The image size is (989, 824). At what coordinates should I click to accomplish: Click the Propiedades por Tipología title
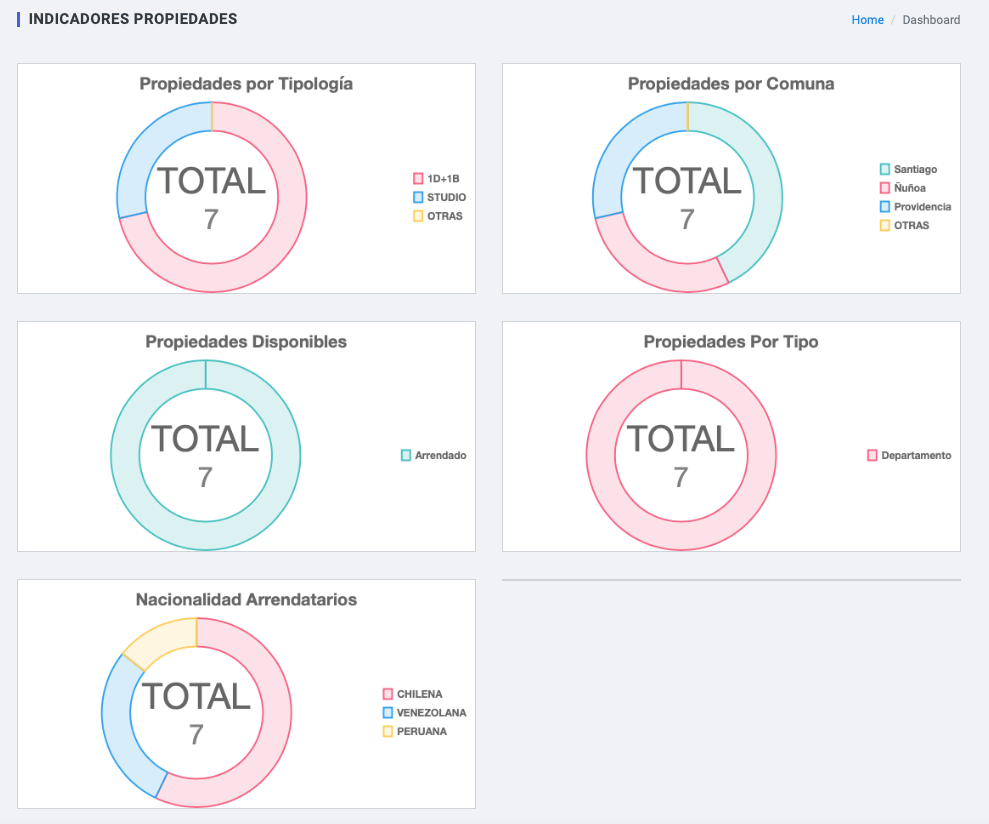(246, 84)
